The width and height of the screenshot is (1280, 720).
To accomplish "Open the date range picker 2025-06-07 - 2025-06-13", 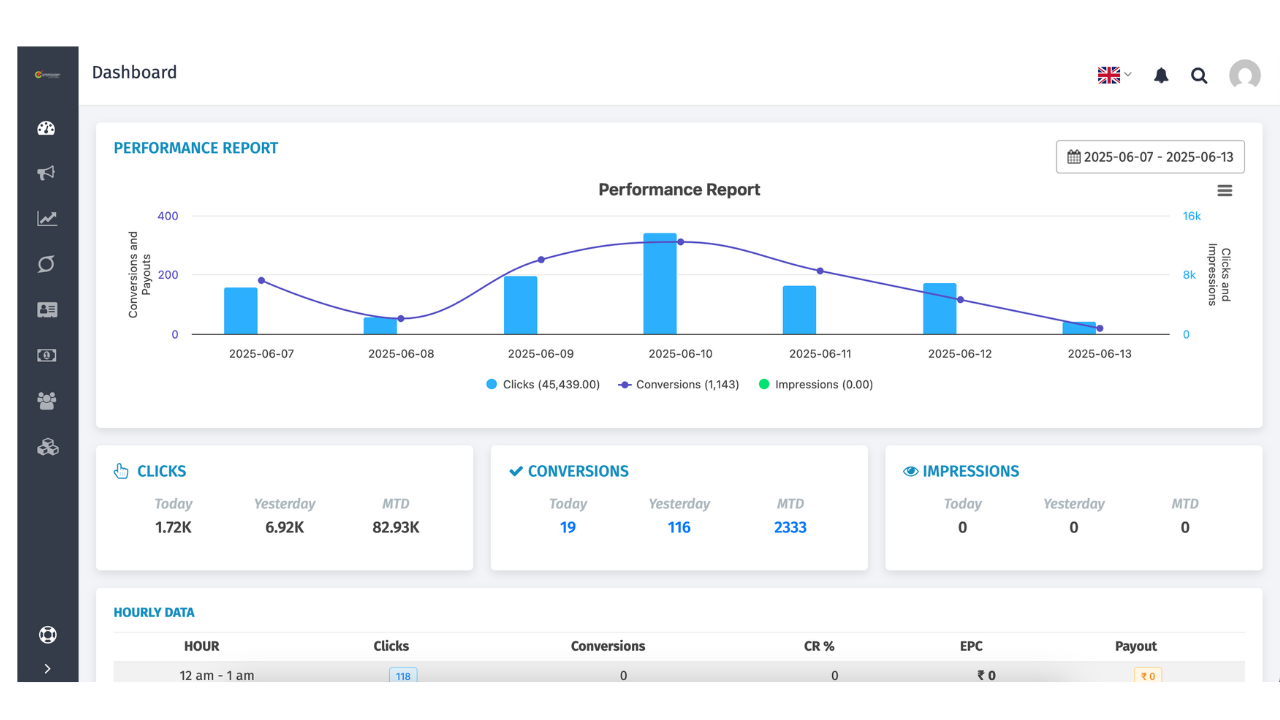I will 1150,157.
